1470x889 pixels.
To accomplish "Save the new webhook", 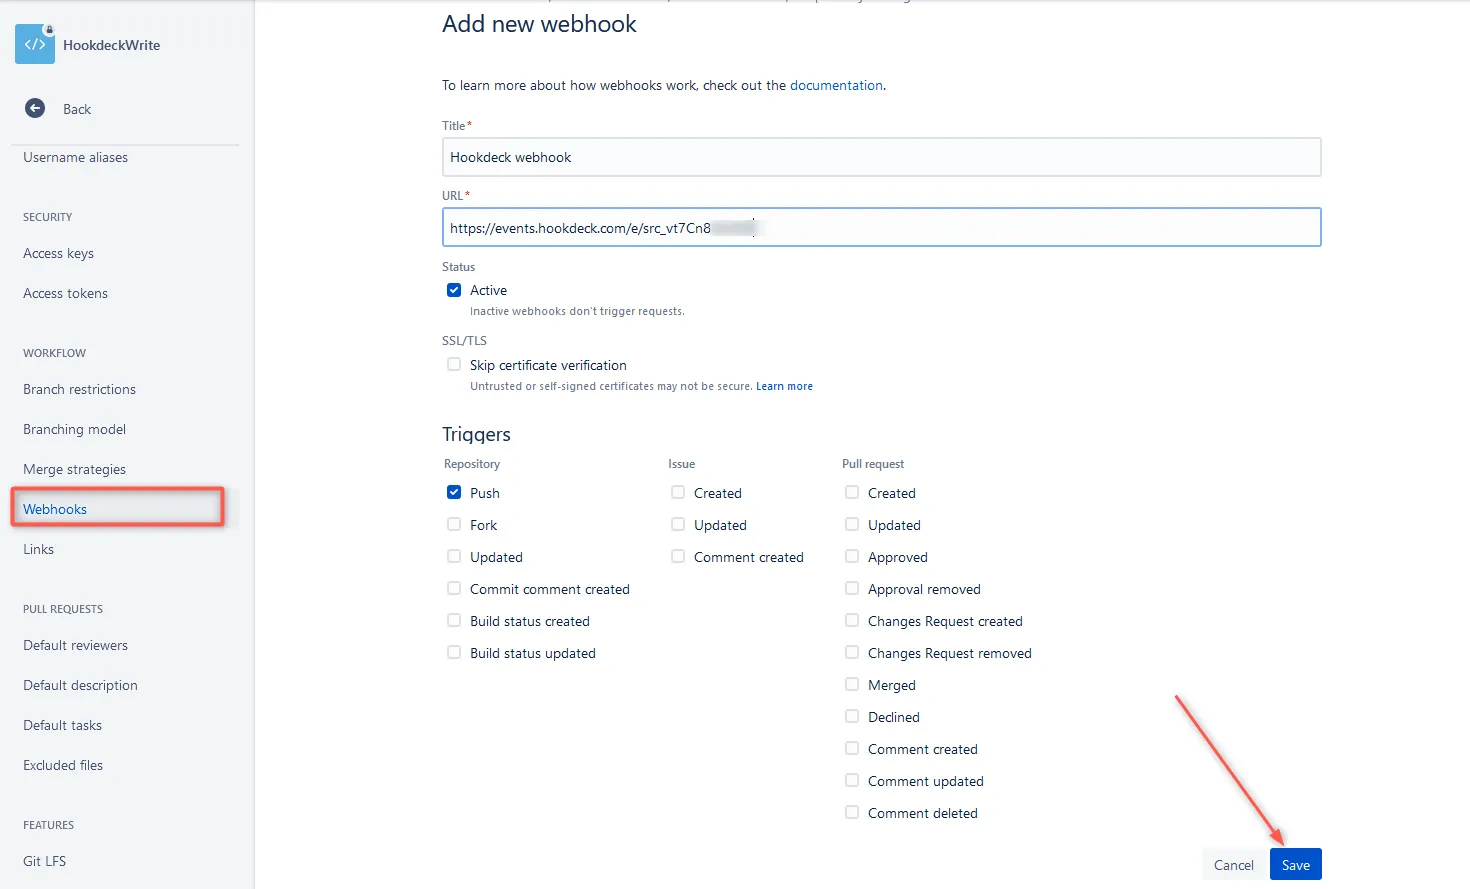I will click(1295, 865).
